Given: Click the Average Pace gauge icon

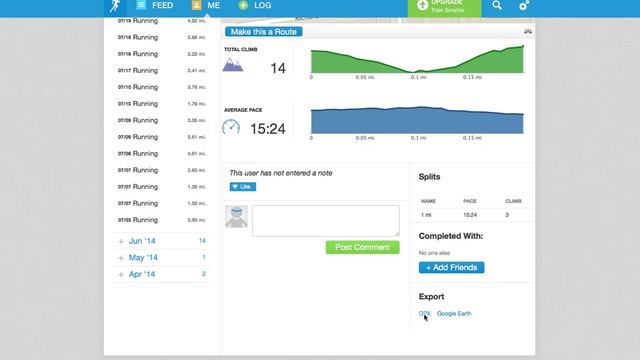Looking at the screenshot, I should point(231,128).
